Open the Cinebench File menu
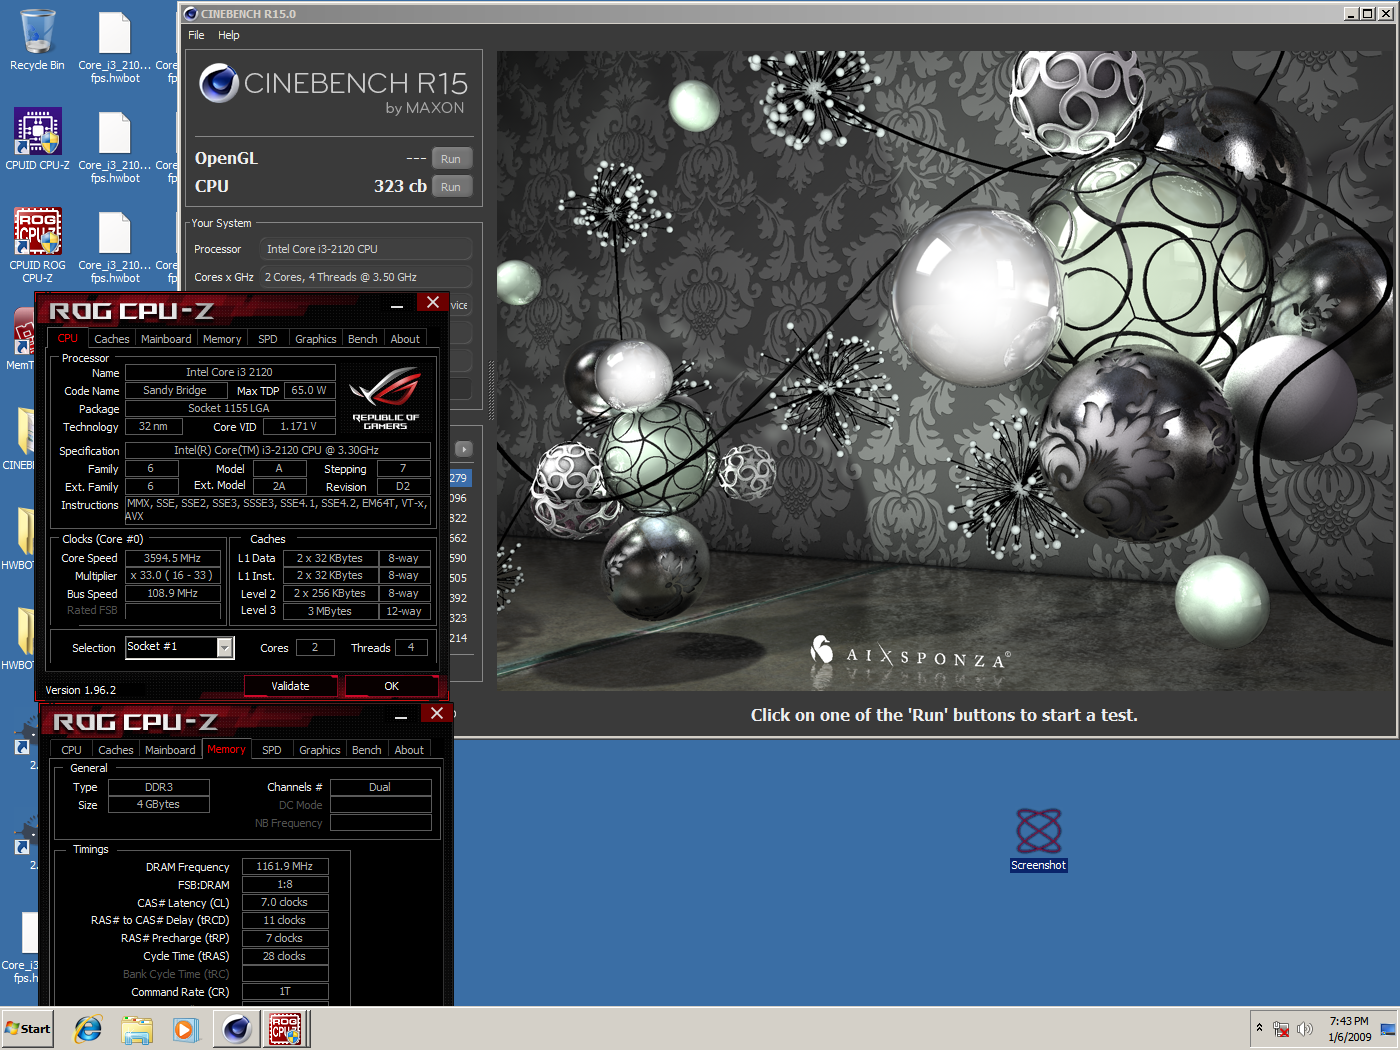 pyautogui.click(x=196, y=35)
